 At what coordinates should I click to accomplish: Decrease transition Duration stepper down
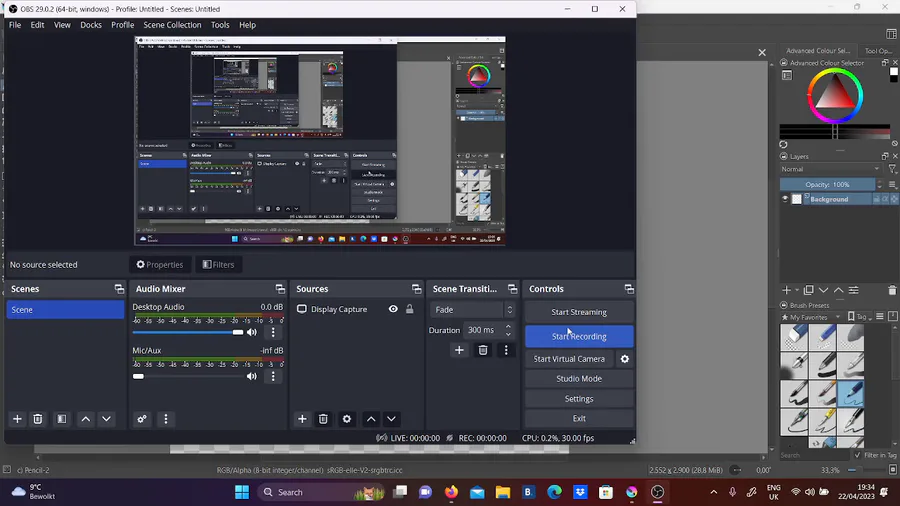click(508, 334)
